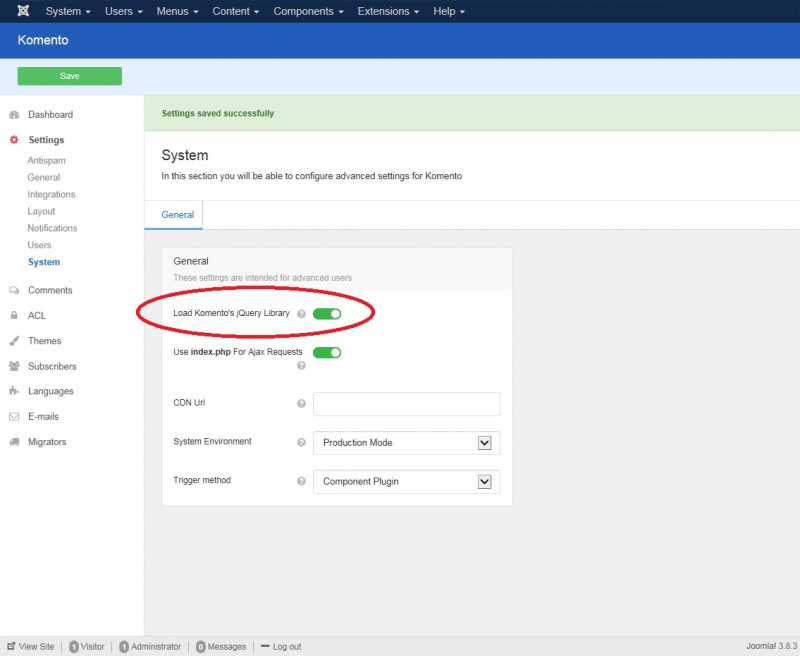Click the Comments speech bubble icon

(x=14, y=290)
